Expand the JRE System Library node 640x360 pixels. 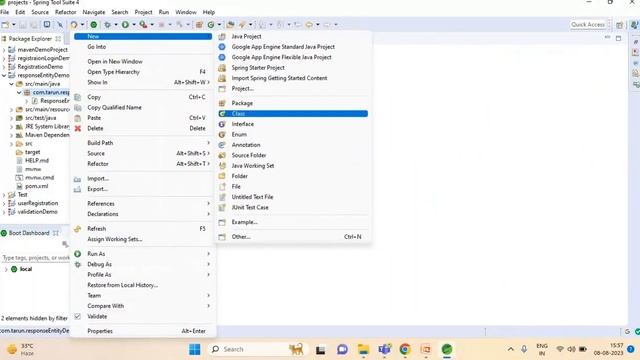pyautogui.click(x=11, y=127)
